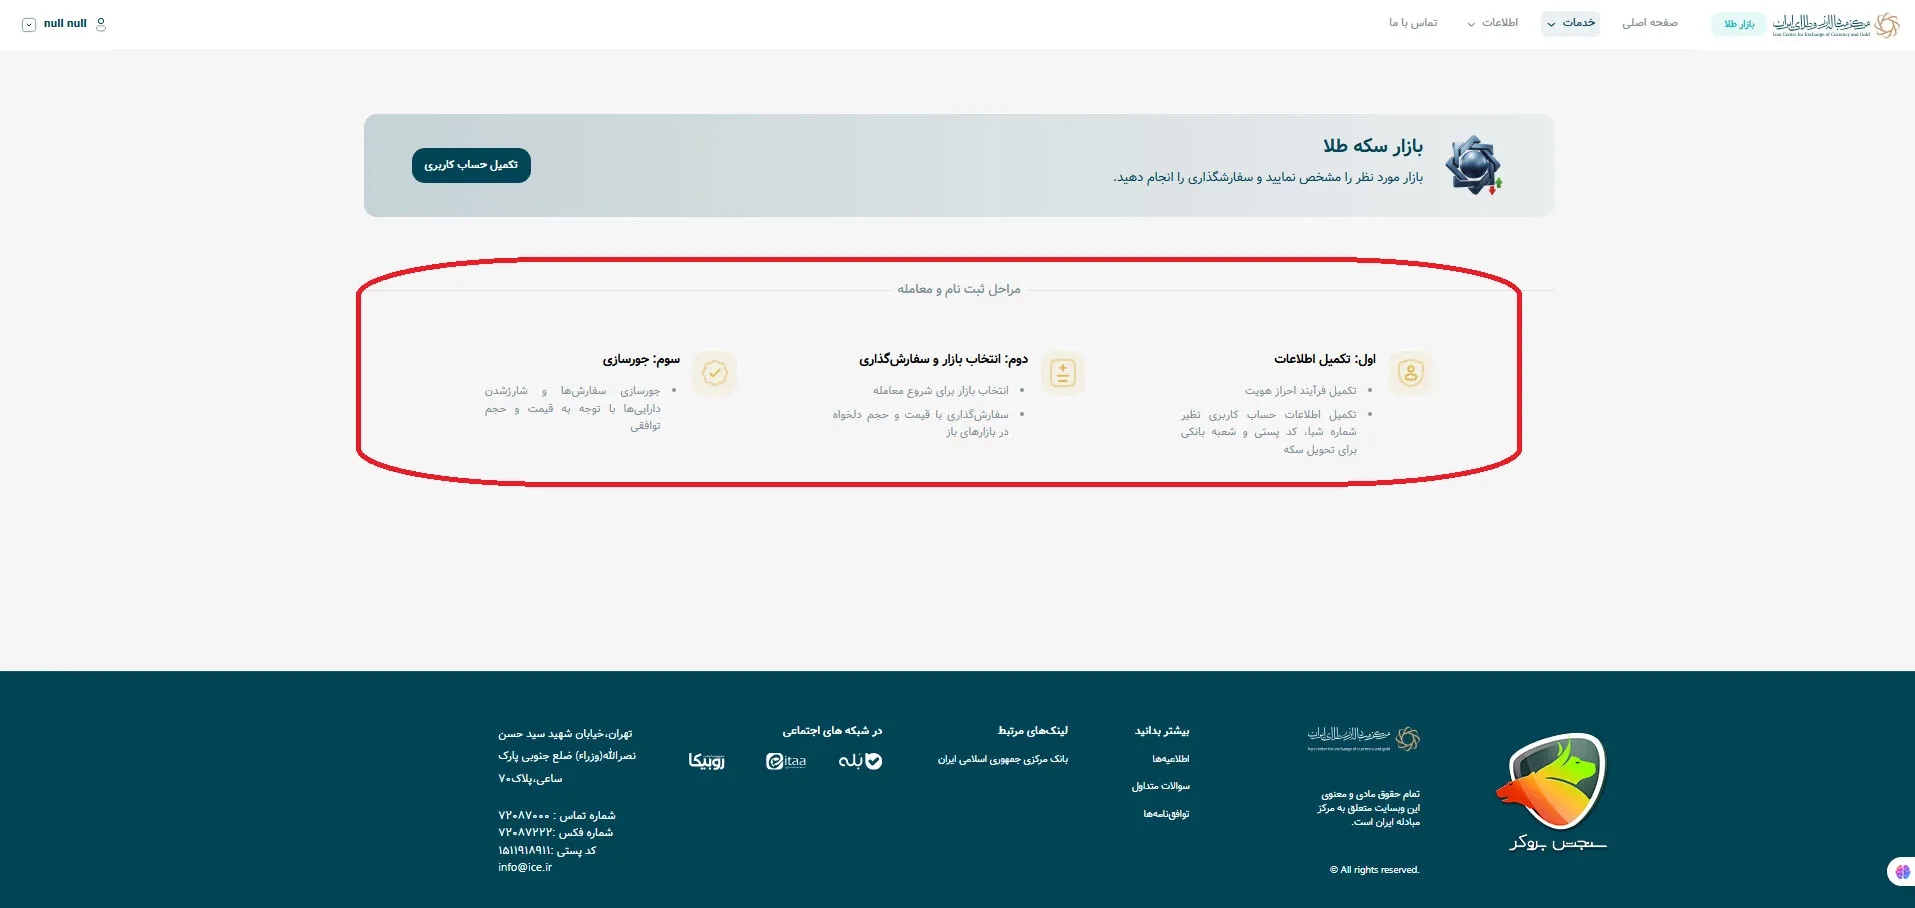Open the Rubika social network icon
Viewport: 1915px width, 908px height.
pyautogui.click(x=707, y=761)
